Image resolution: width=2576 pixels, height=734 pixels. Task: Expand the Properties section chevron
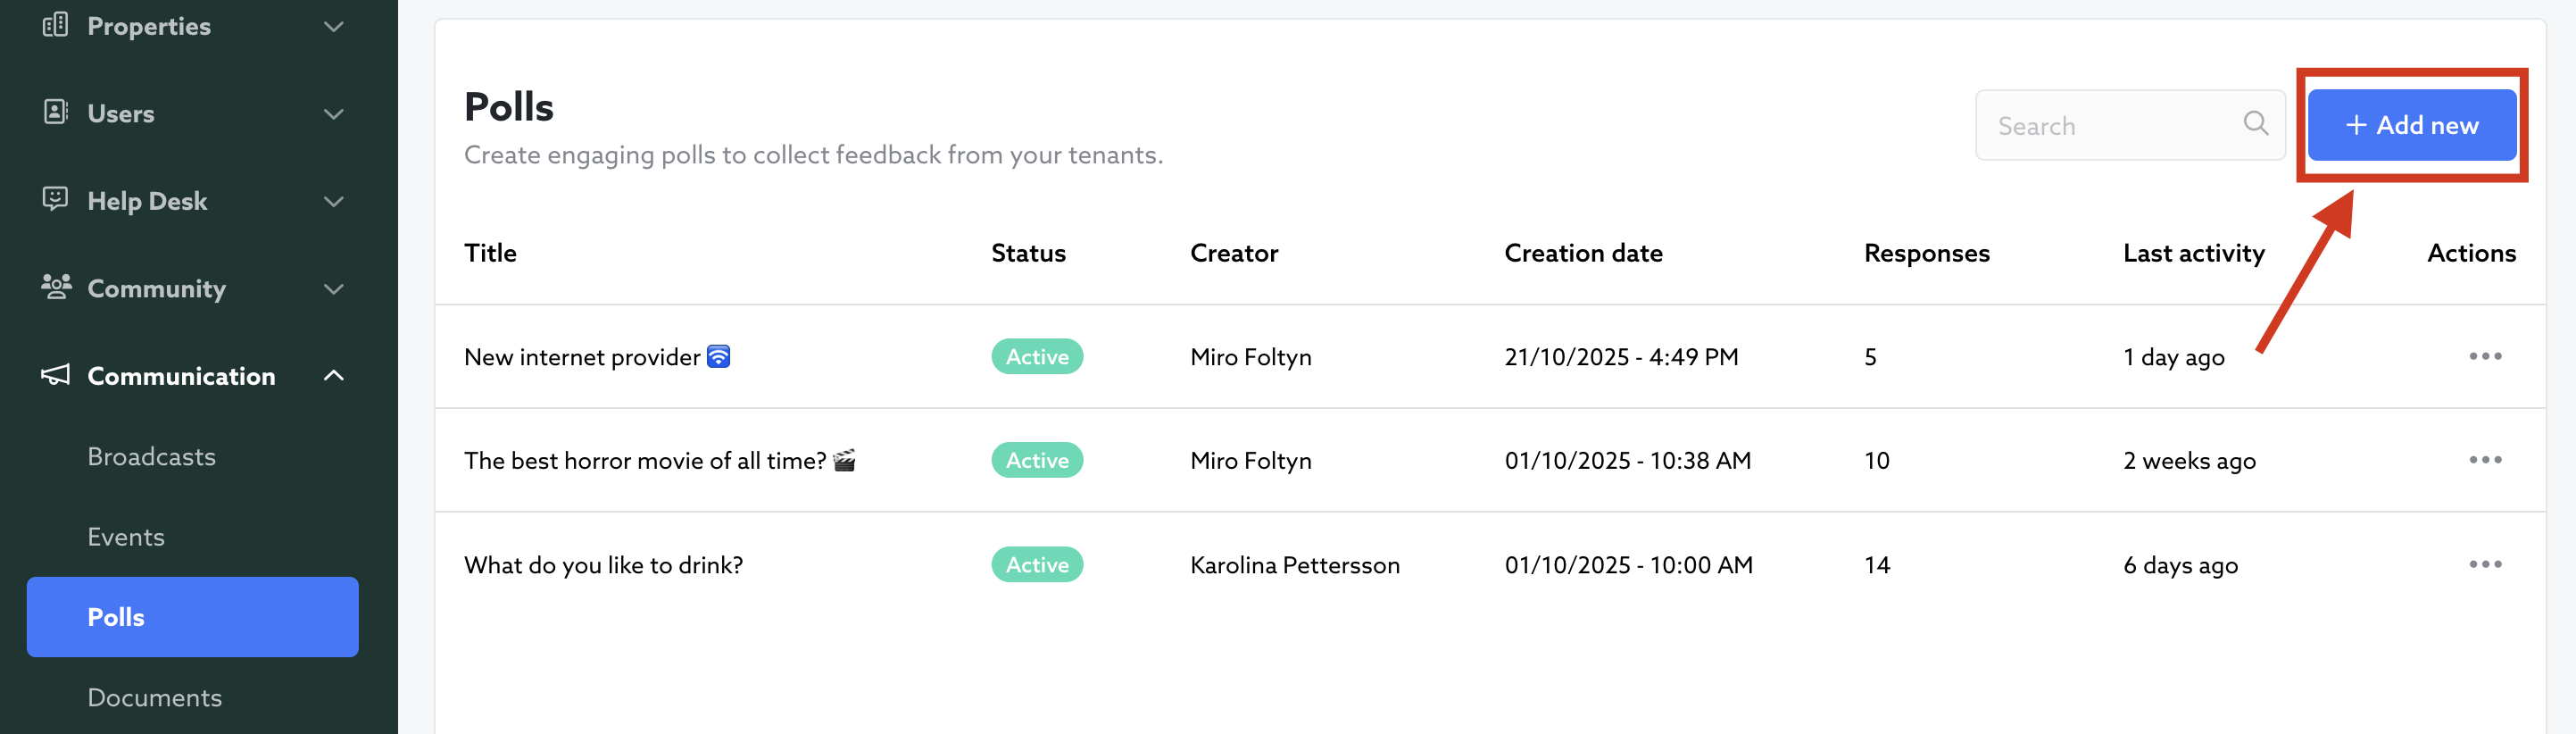pos(334,26)
